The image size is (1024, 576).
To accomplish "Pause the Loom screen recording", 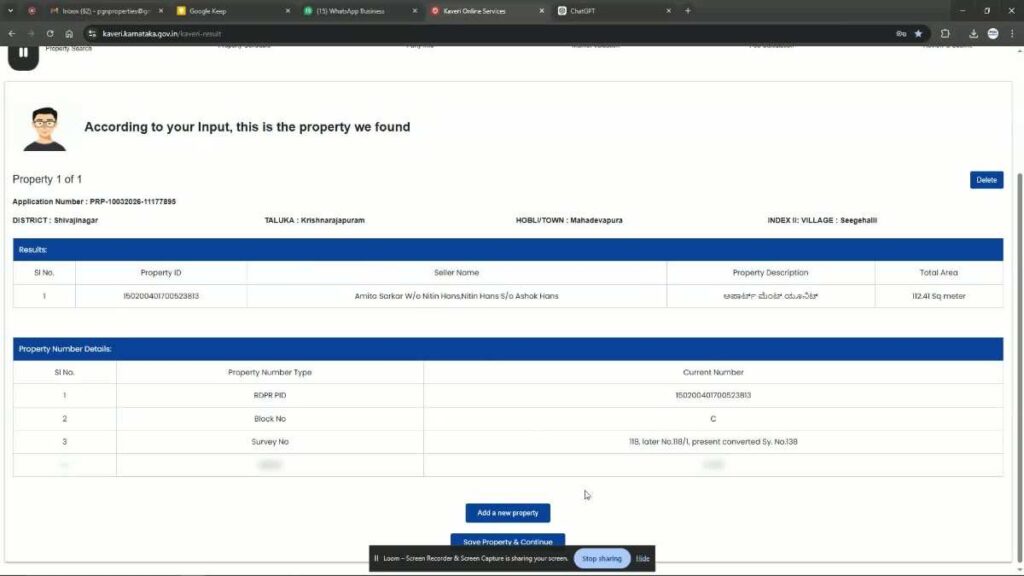I will pos(22,53).
